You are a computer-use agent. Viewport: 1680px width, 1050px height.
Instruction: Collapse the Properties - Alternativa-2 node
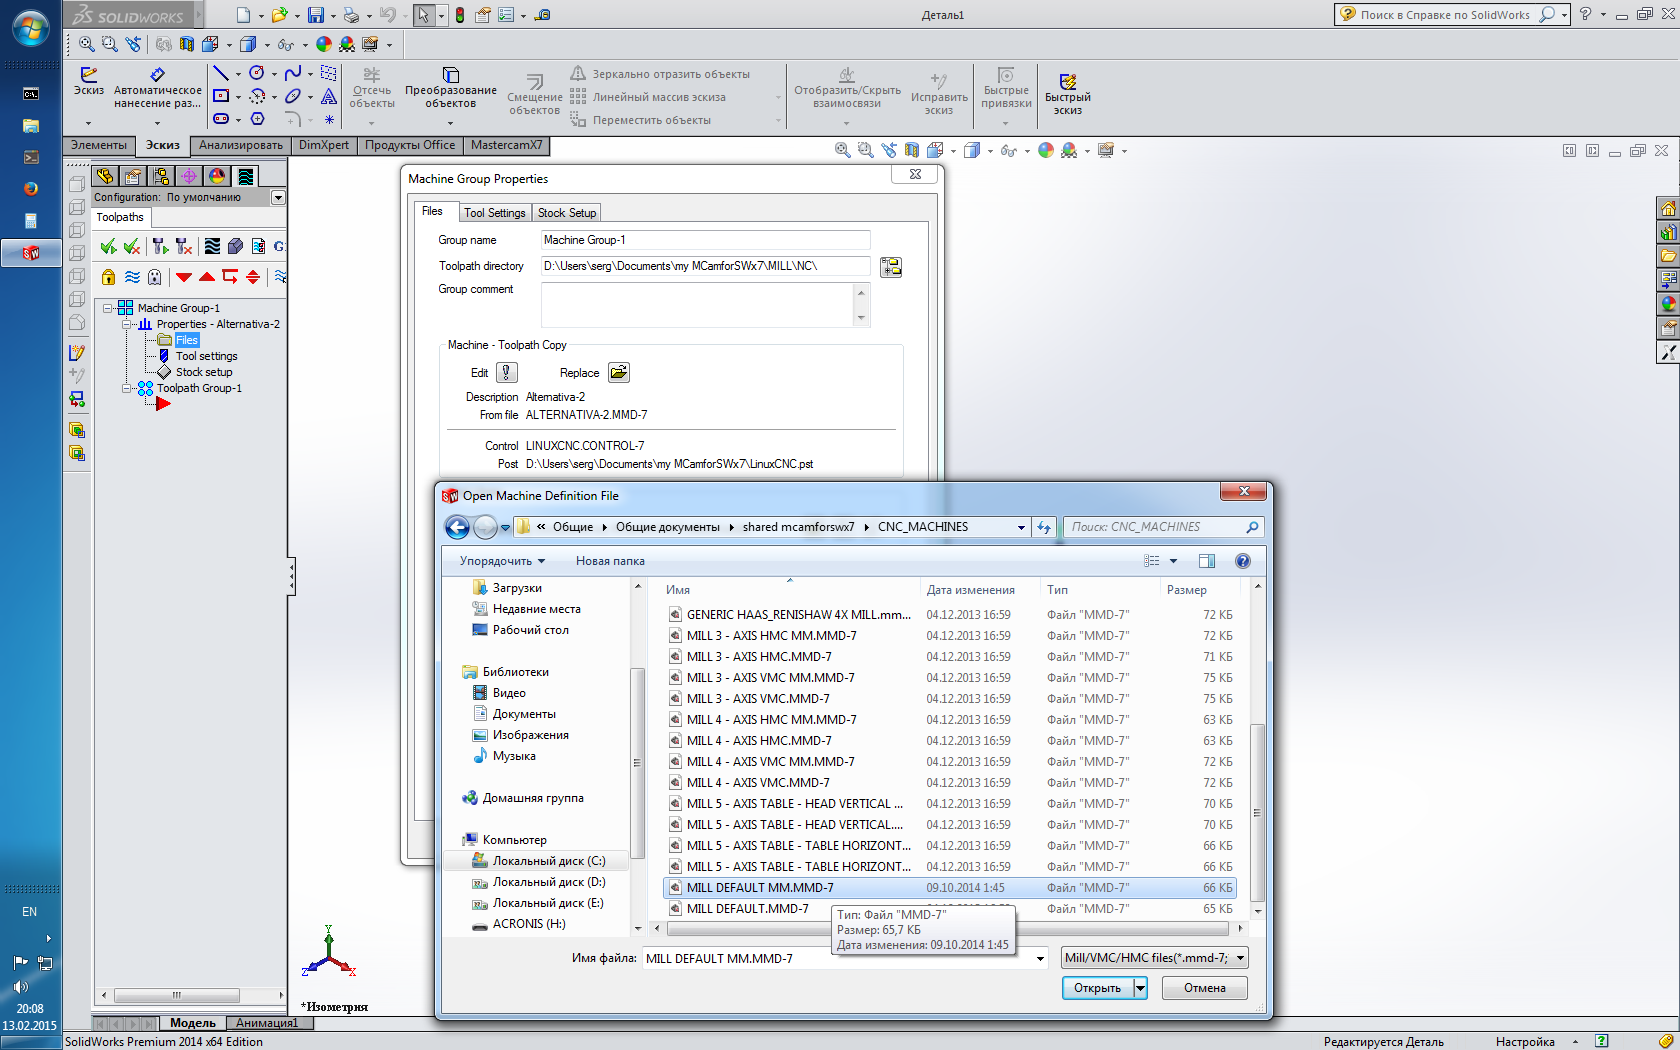127,324
